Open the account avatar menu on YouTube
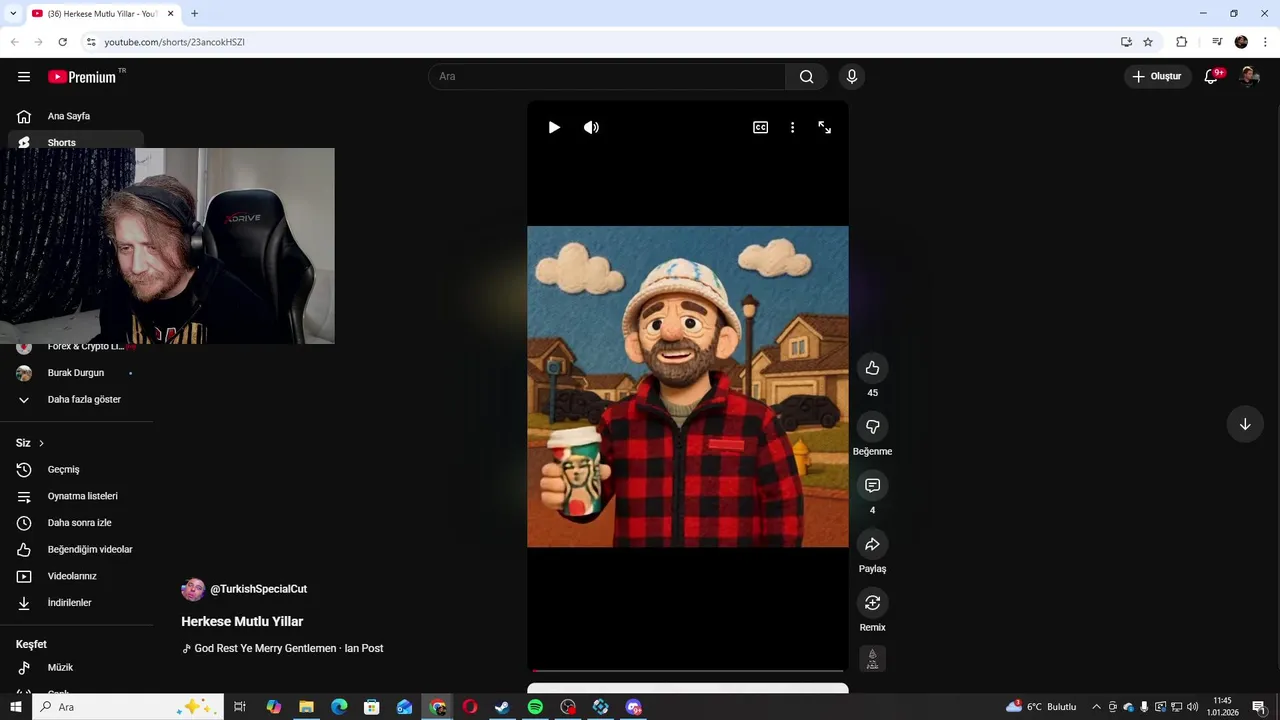1280x720 pixels. 1249,77
